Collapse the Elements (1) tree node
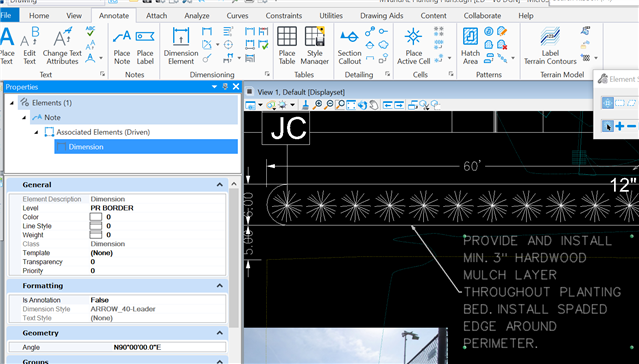The height and width of the screenshot is (364, 639). tap(12, 103)
